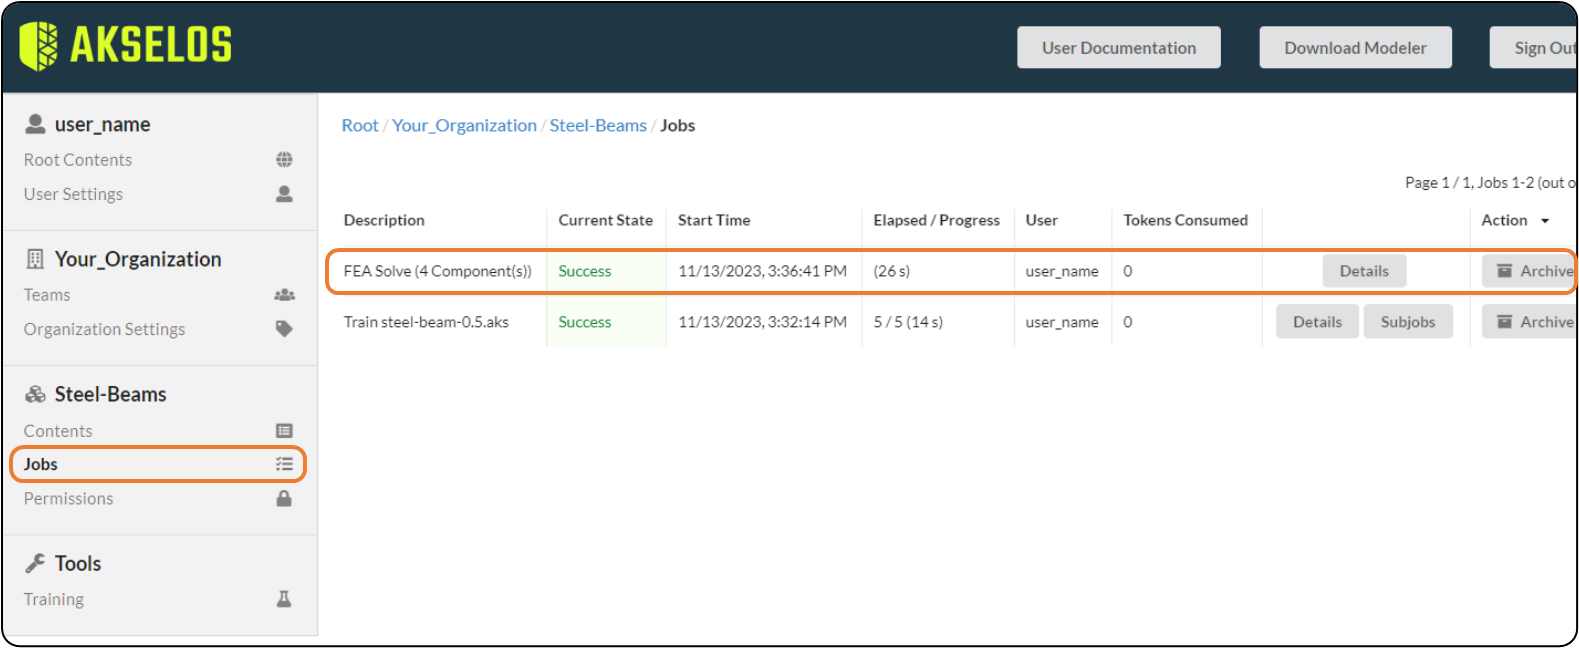This screenshot has width=1579, height=648.
Task: Click the Elapsed / Progress column header
Action: pyautogui.click(x=937, y=220)
